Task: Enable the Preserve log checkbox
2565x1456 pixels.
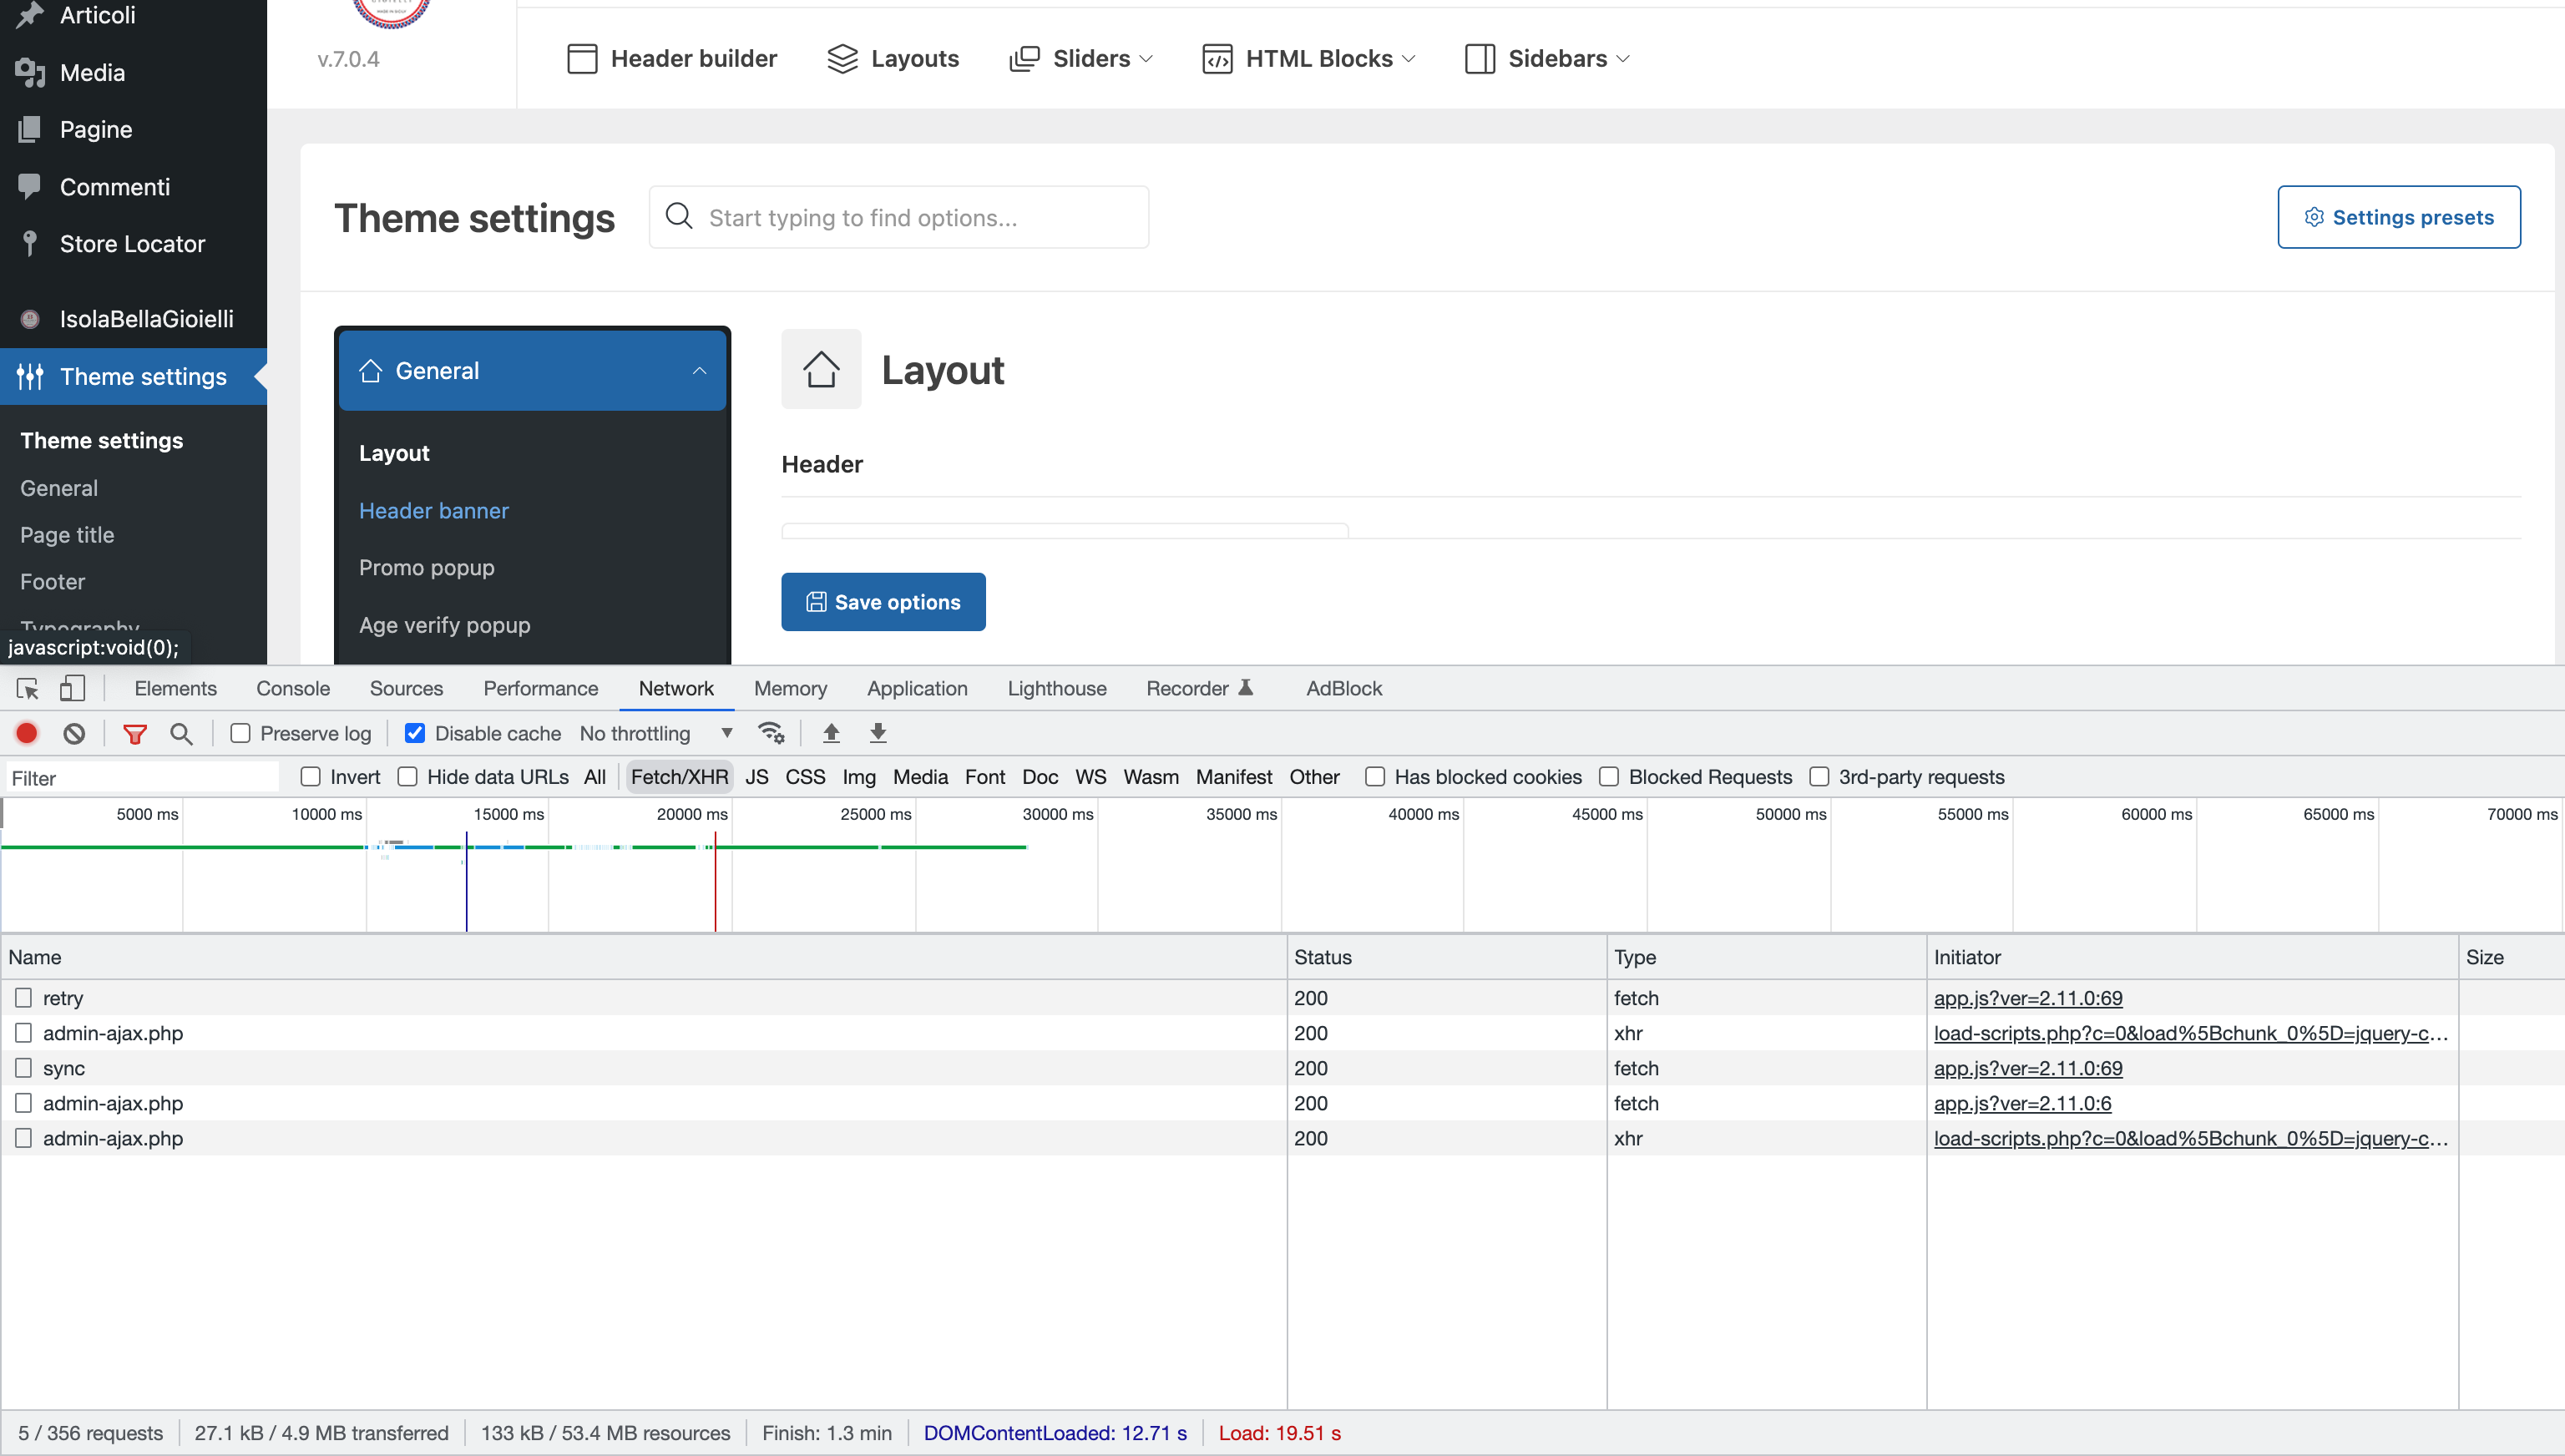Action: [240, 733]
